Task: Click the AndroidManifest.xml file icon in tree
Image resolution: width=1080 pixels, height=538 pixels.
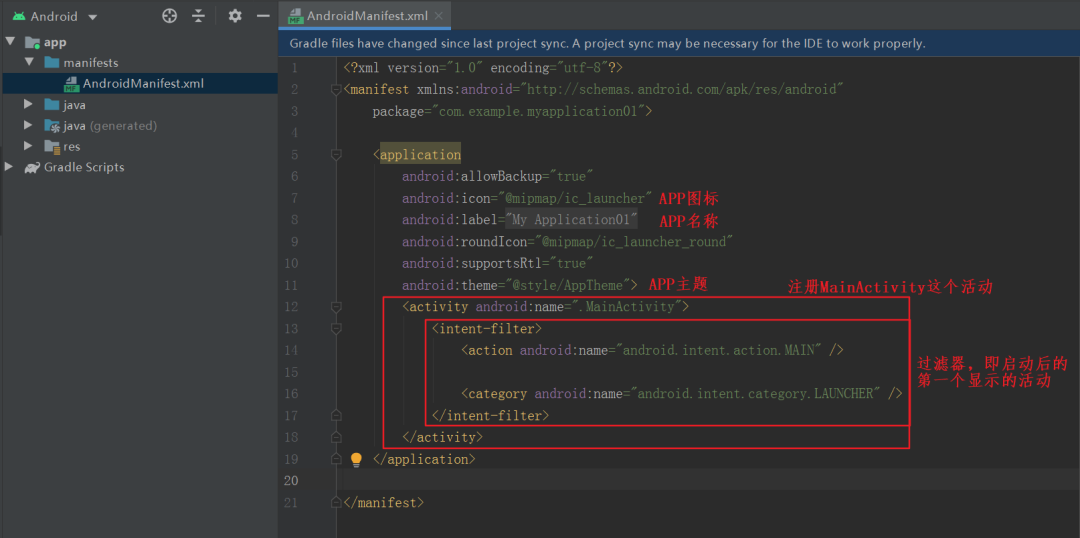Action: (72, 84)
